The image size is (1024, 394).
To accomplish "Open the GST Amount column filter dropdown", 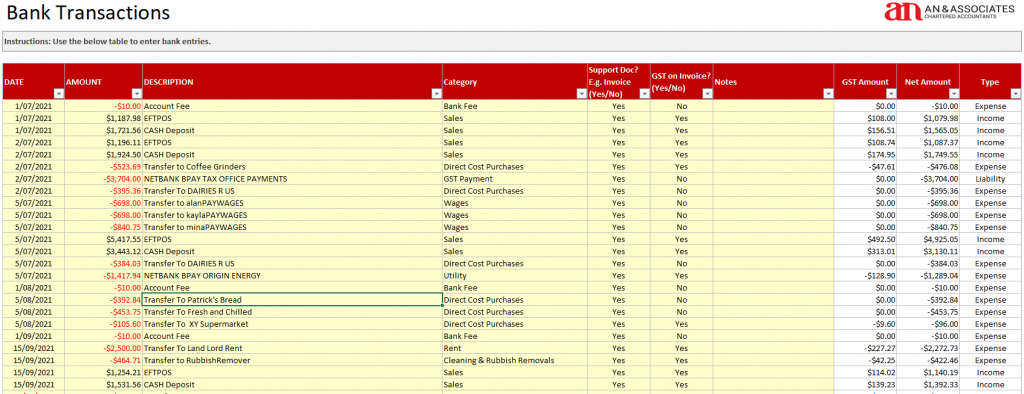I will click(890, 94).
